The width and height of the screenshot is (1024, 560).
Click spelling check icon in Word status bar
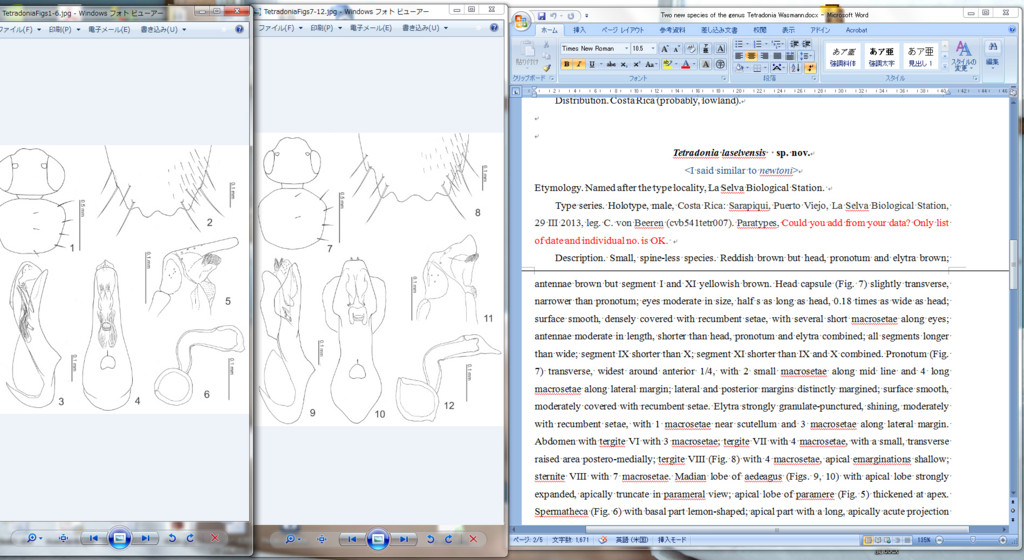click(603, 540)
